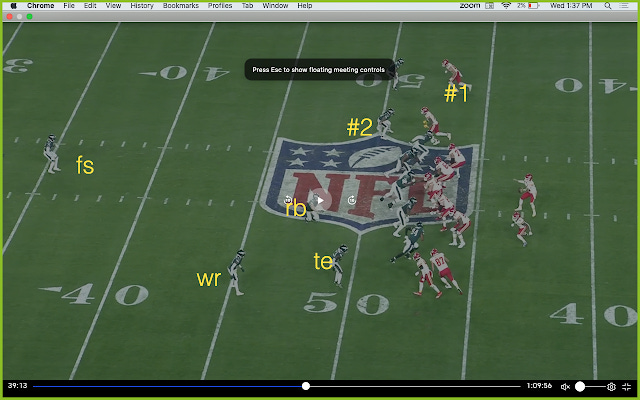Open the Edit menu
640x400 pixels.
[x=90, y=6]
